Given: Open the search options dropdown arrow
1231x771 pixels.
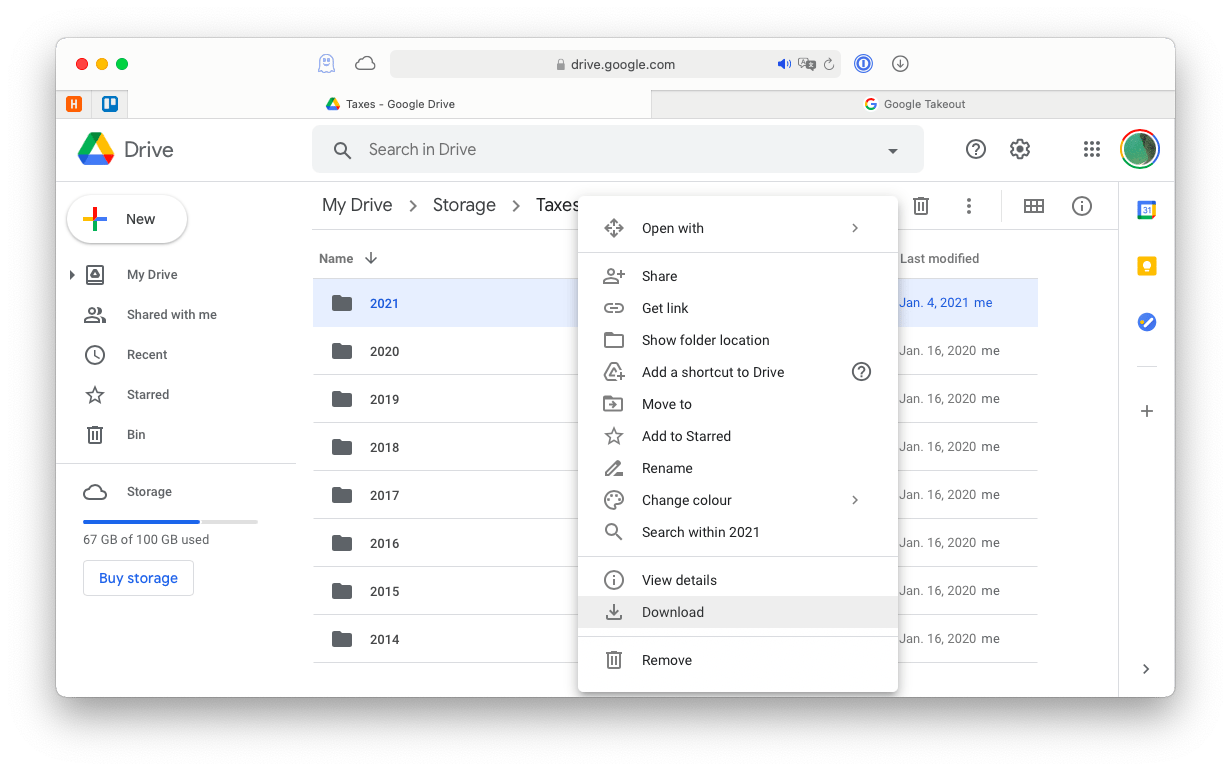Looking at the screenshot, I should coord(893,151).
